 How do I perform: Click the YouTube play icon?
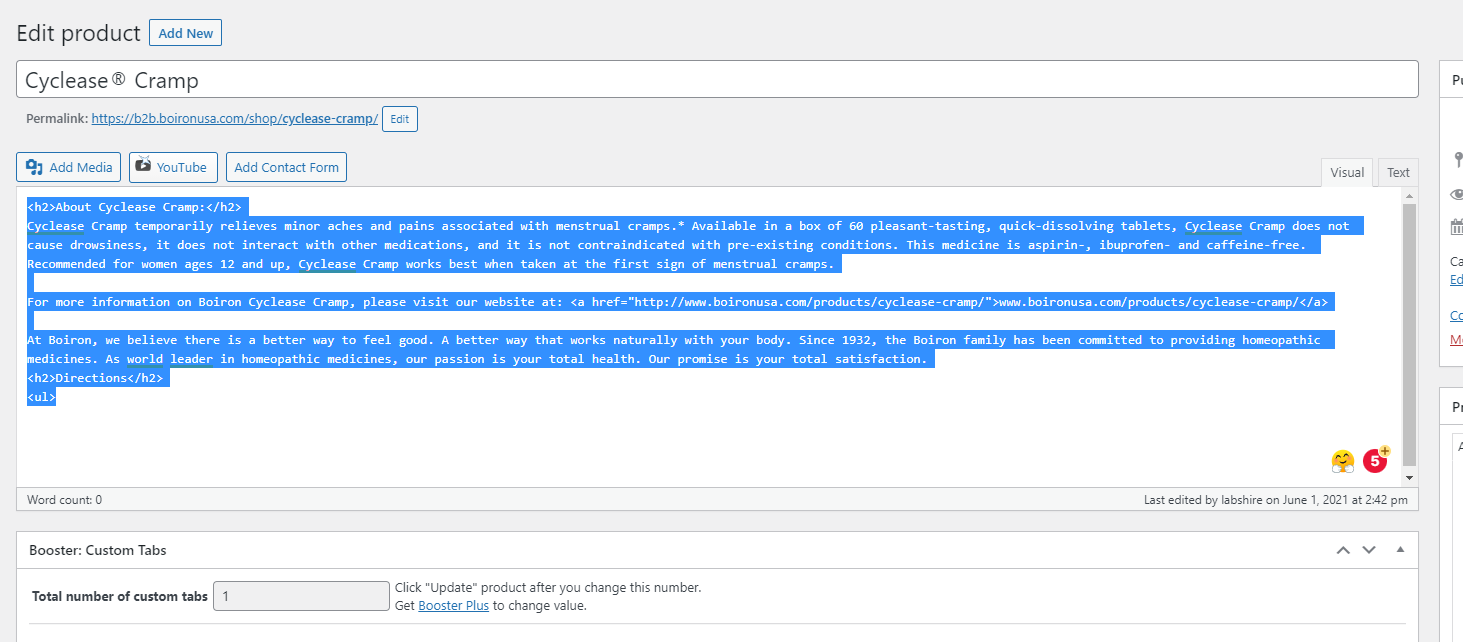tap(143, 165)
